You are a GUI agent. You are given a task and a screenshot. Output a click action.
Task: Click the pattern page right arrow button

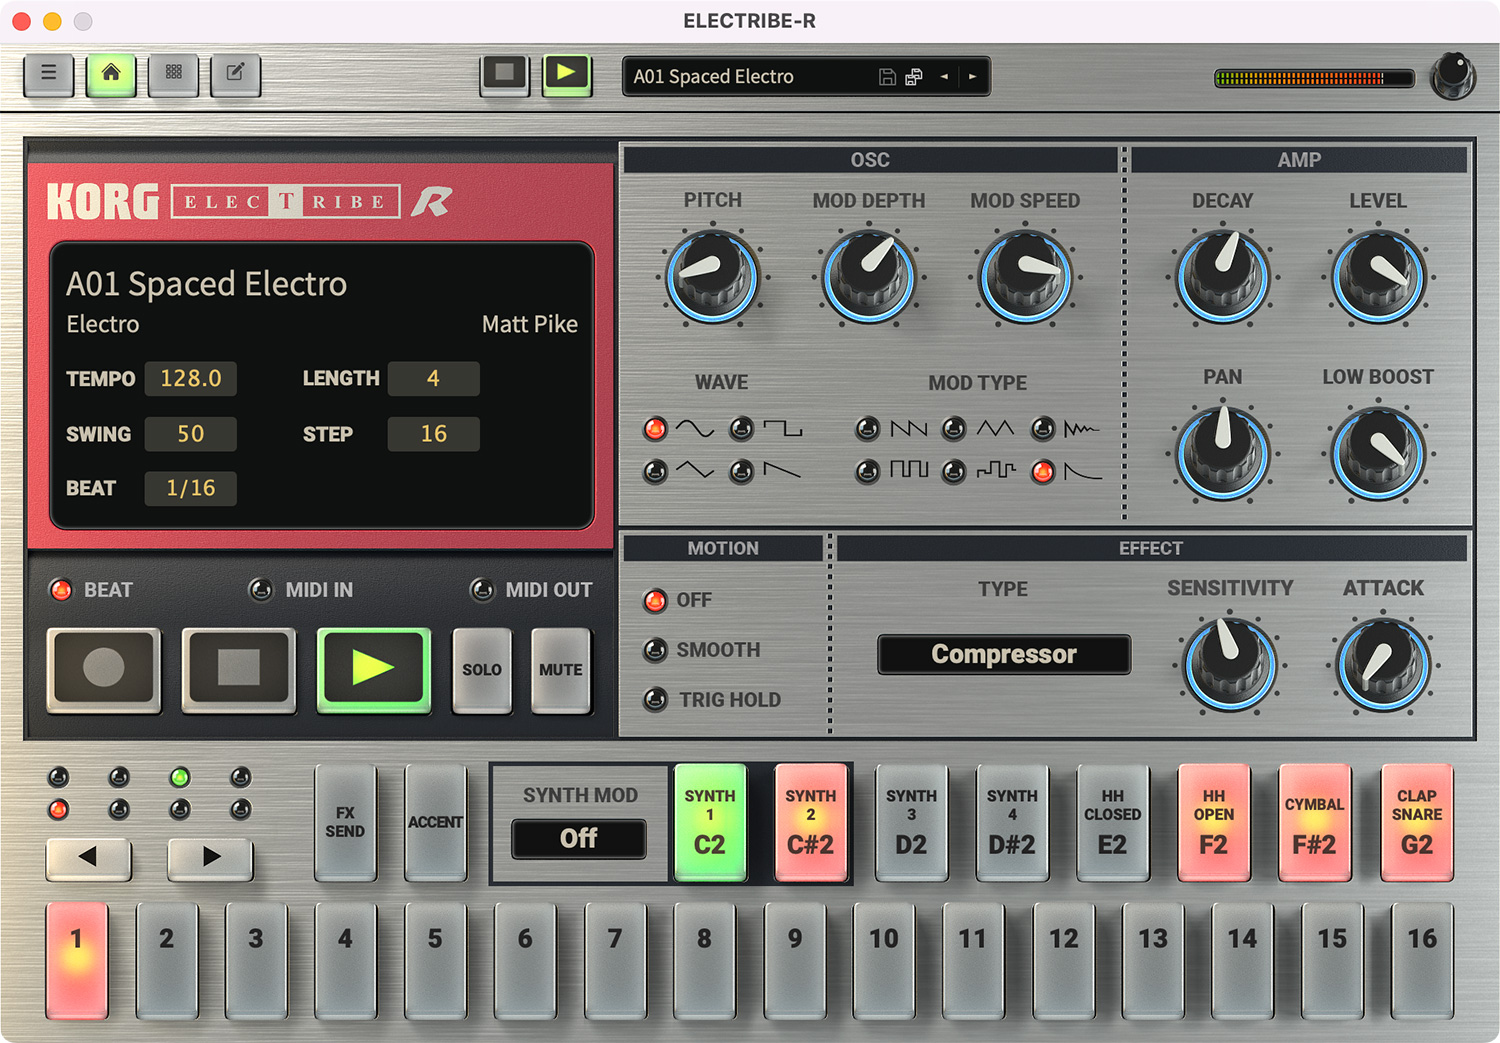point(210,857)
